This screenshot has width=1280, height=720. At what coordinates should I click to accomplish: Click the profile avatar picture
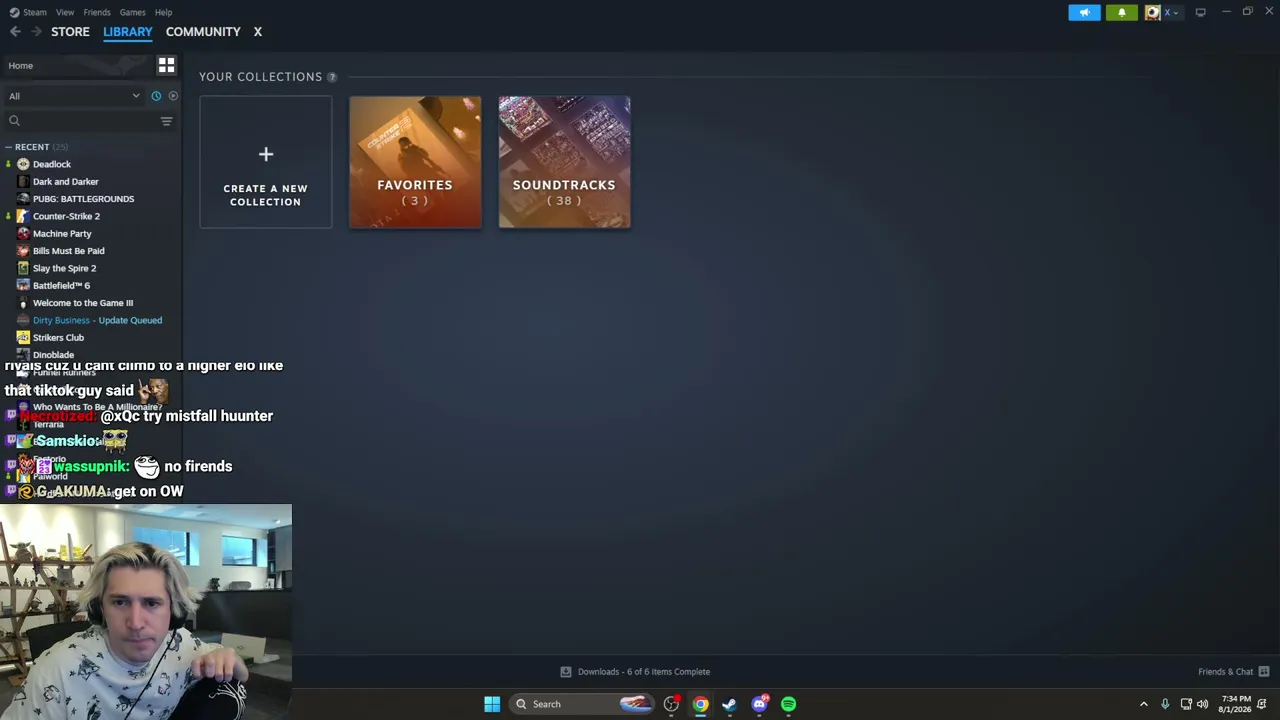[1152, 12]
